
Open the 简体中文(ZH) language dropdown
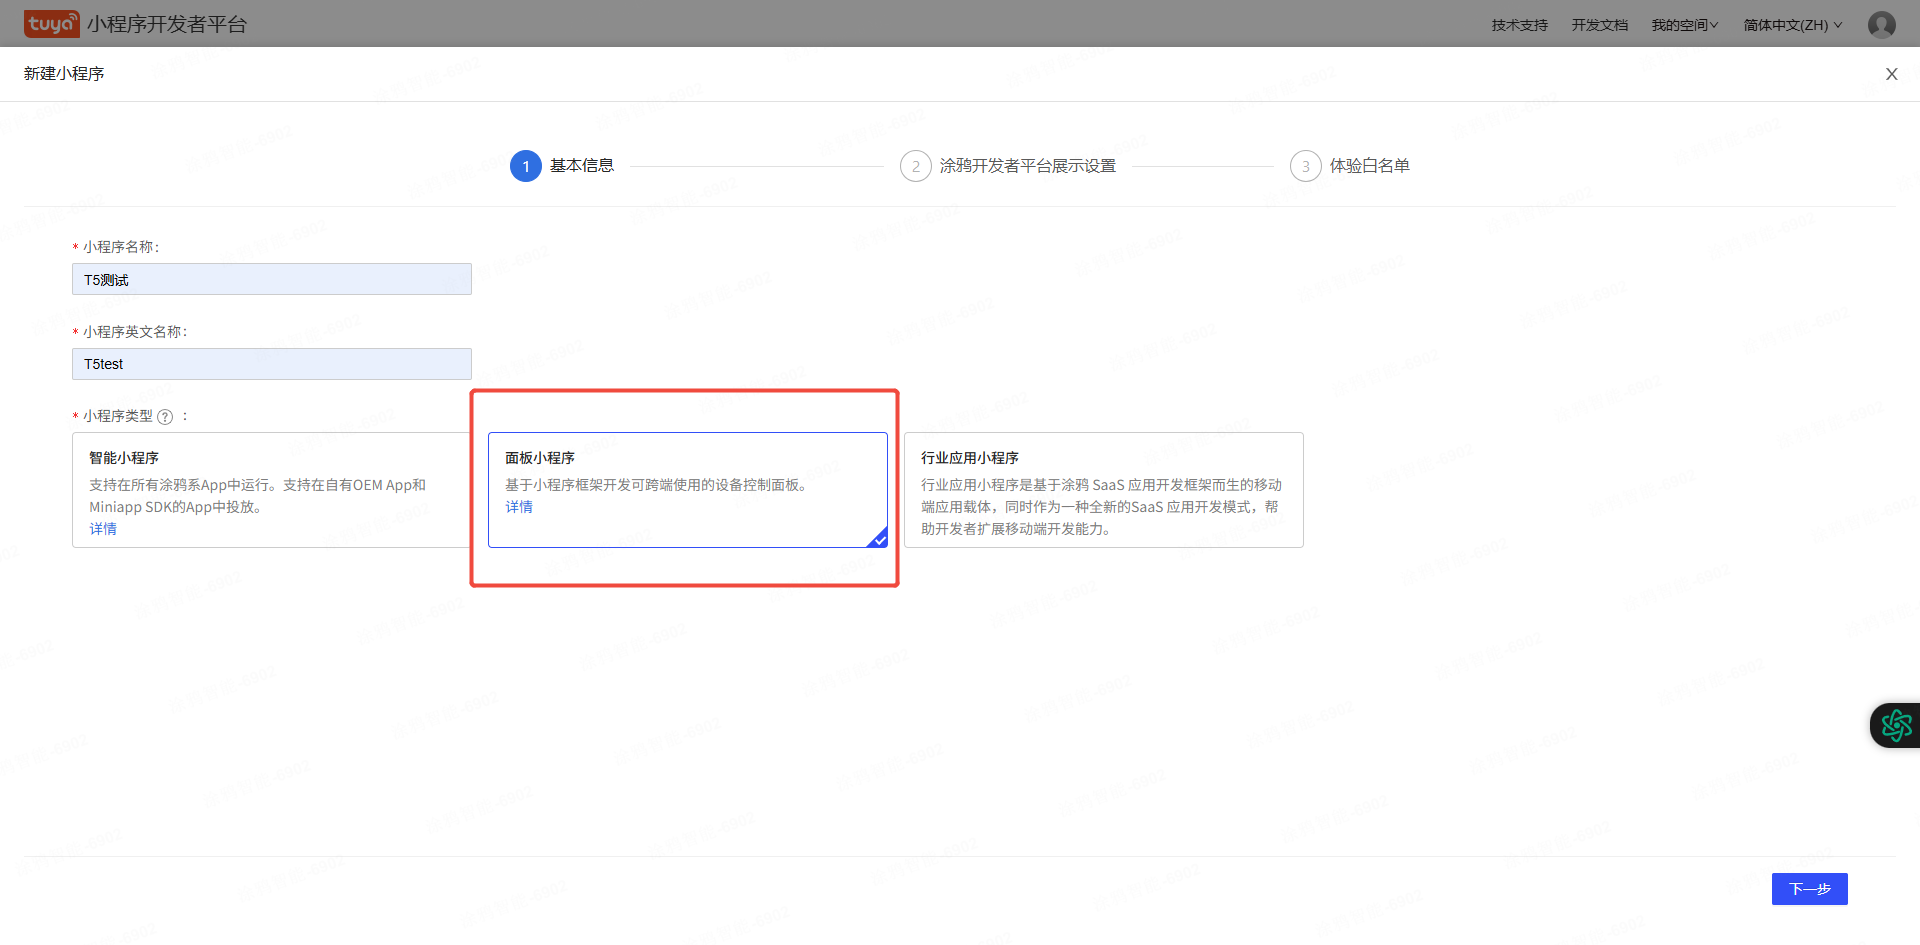pyautogui.click(x=1793, y=25)
